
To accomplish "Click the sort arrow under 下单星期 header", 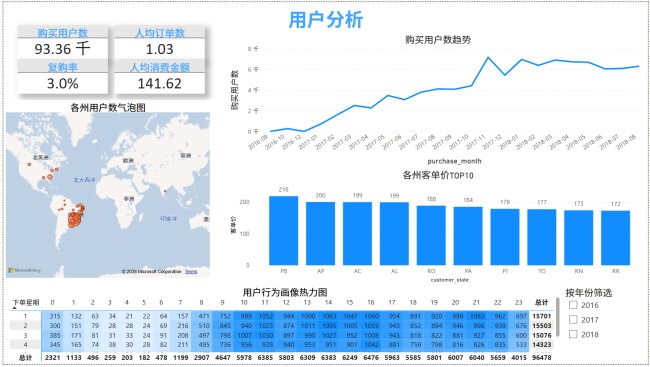I will click(x=15, y=308).
